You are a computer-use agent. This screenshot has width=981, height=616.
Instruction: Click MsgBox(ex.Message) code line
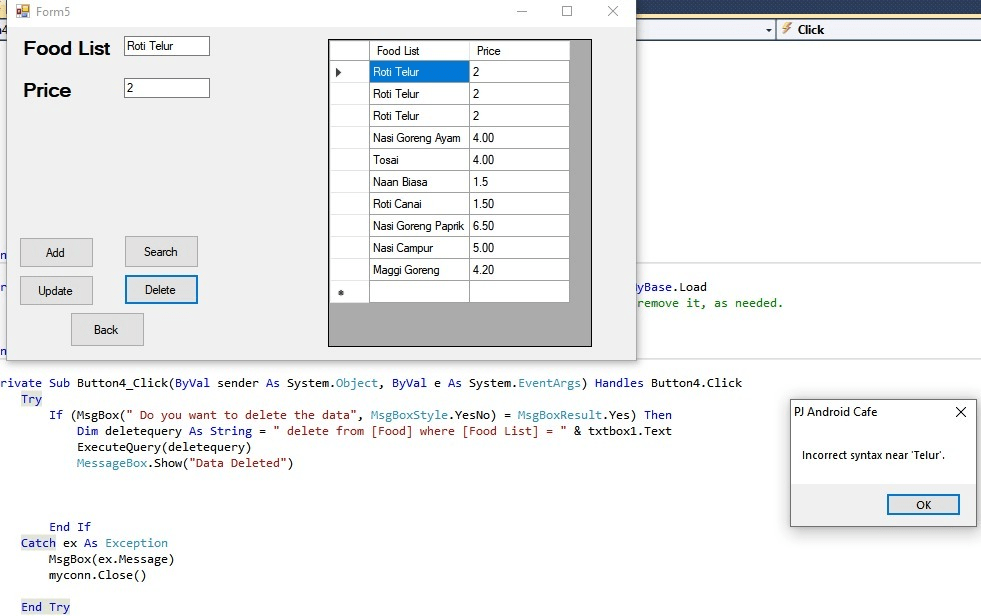click(x=111, y=559)
